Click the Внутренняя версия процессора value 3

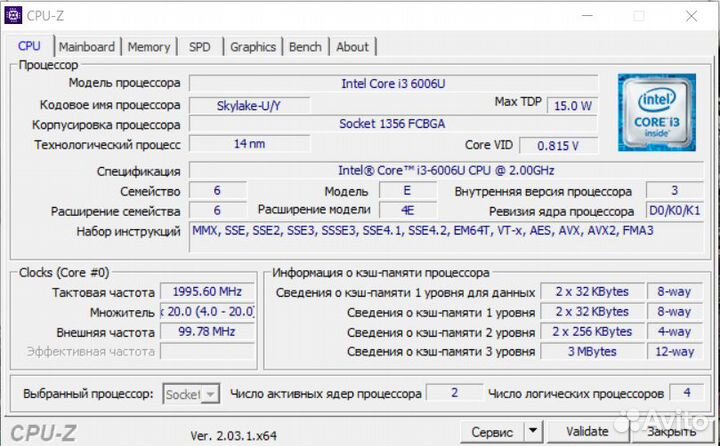(x=675, y=190)
